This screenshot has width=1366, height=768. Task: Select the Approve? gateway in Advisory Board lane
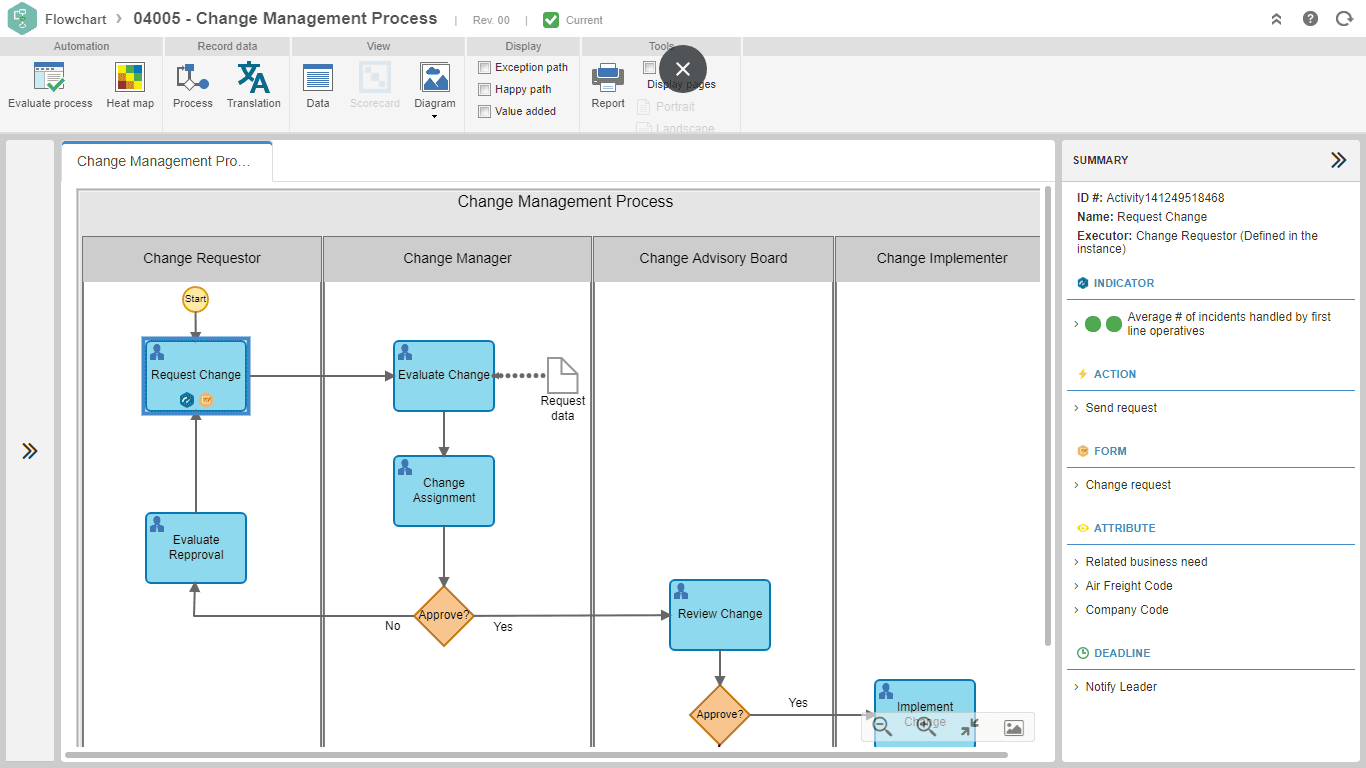[x=720, y=714]
